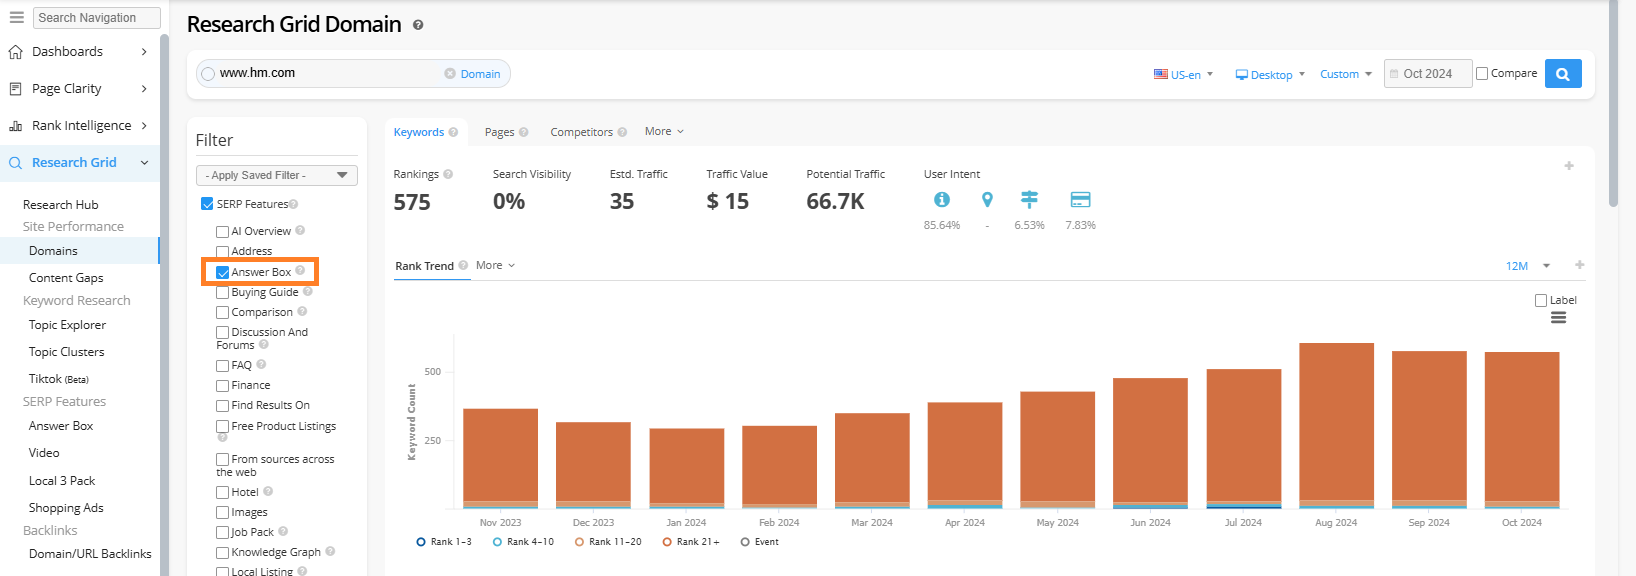1636x576 pixels.
Task: Clear the domain field with x icon
Action: (450, 73)
